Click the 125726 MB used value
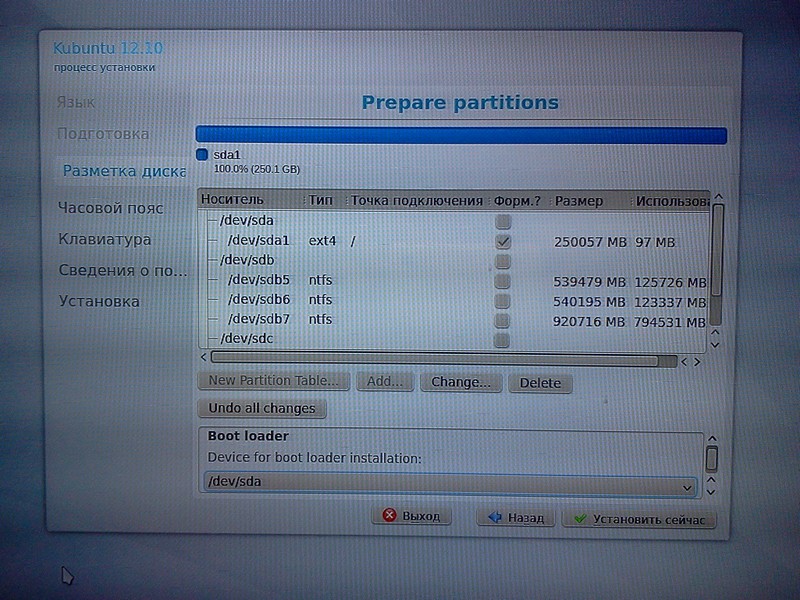 [670, 282]
